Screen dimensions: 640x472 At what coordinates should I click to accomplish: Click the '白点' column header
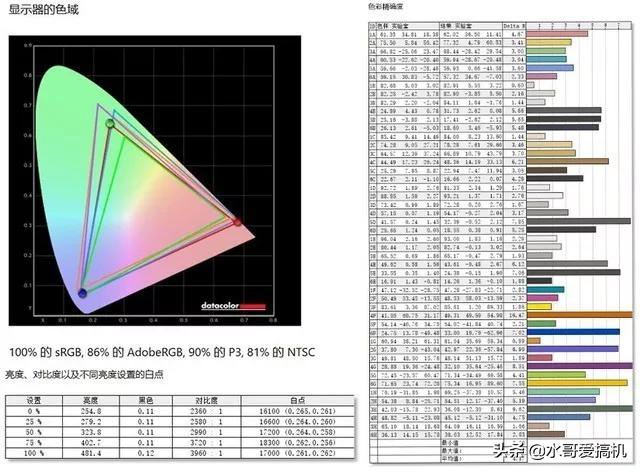(x=298, y=401)
